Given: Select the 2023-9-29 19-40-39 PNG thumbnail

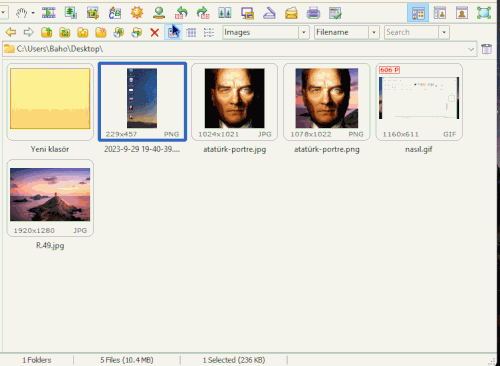Looking at the screenshot, I should point(142,102).
